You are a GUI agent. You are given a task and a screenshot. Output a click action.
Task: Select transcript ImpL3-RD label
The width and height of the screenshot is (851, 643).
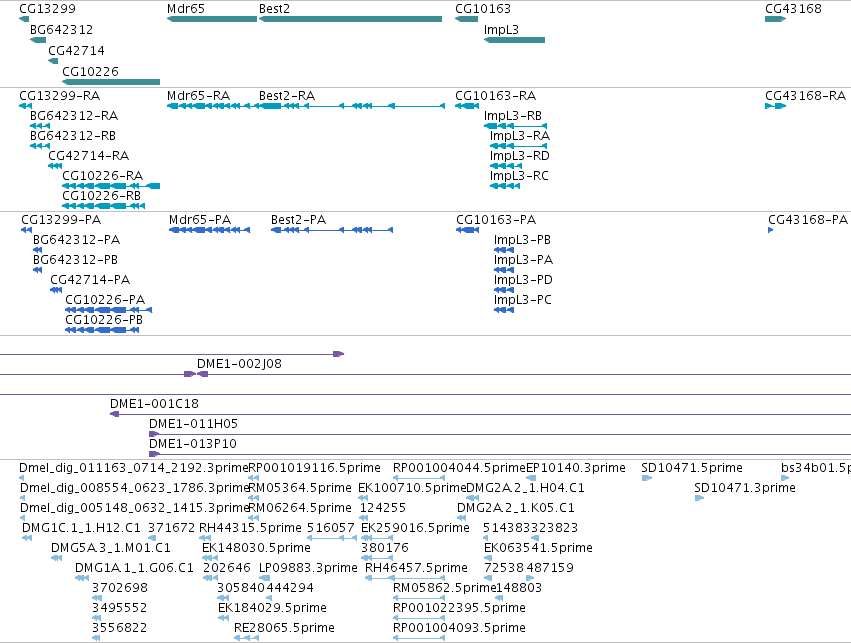pyautogui.click(x=519, y=156)
